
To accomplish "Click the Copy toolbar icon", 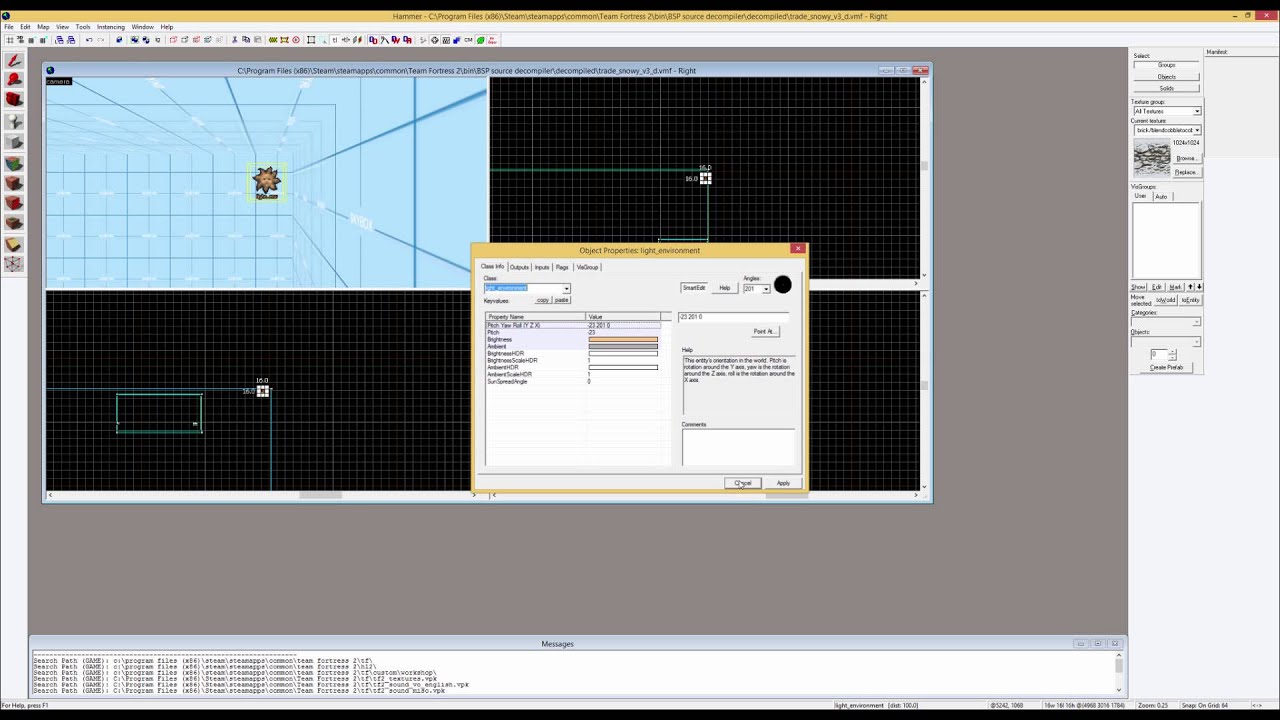I will tap(246, 40).
